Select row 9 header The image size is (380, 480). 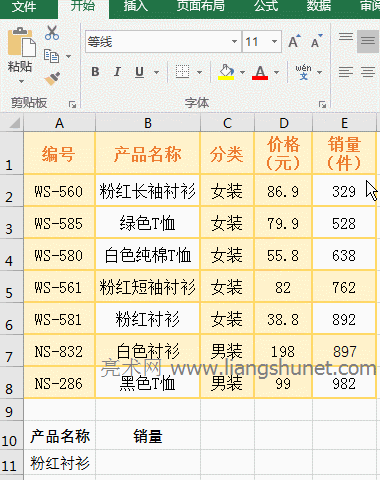click(11, 410)
